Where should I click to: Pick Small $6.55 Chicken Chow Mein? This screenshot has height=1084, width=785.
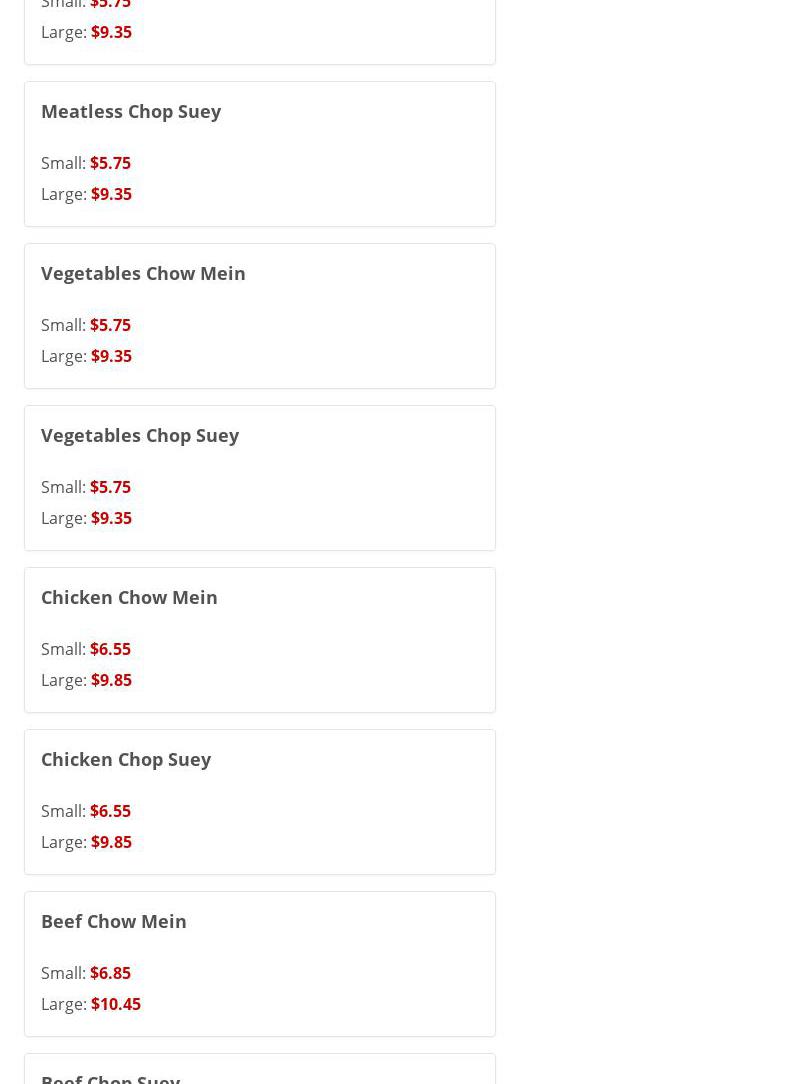tap(86, 649)
